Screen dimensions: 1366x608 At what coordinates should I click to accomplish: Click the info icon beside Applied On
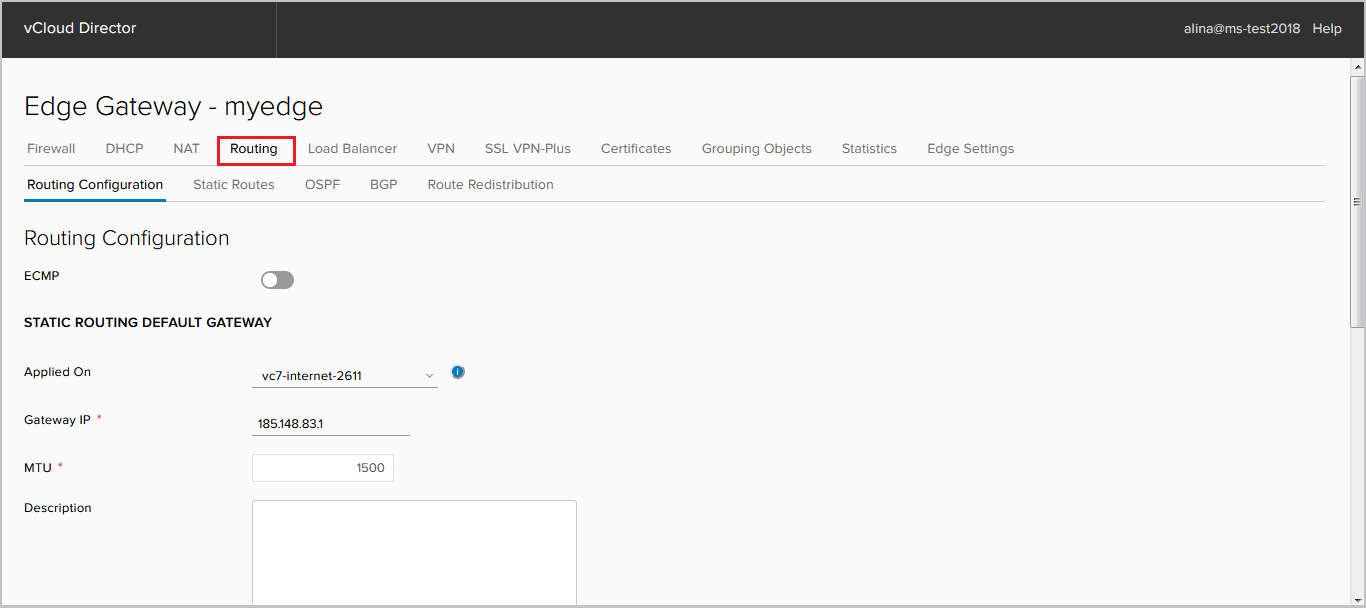(x=458, y=372)
